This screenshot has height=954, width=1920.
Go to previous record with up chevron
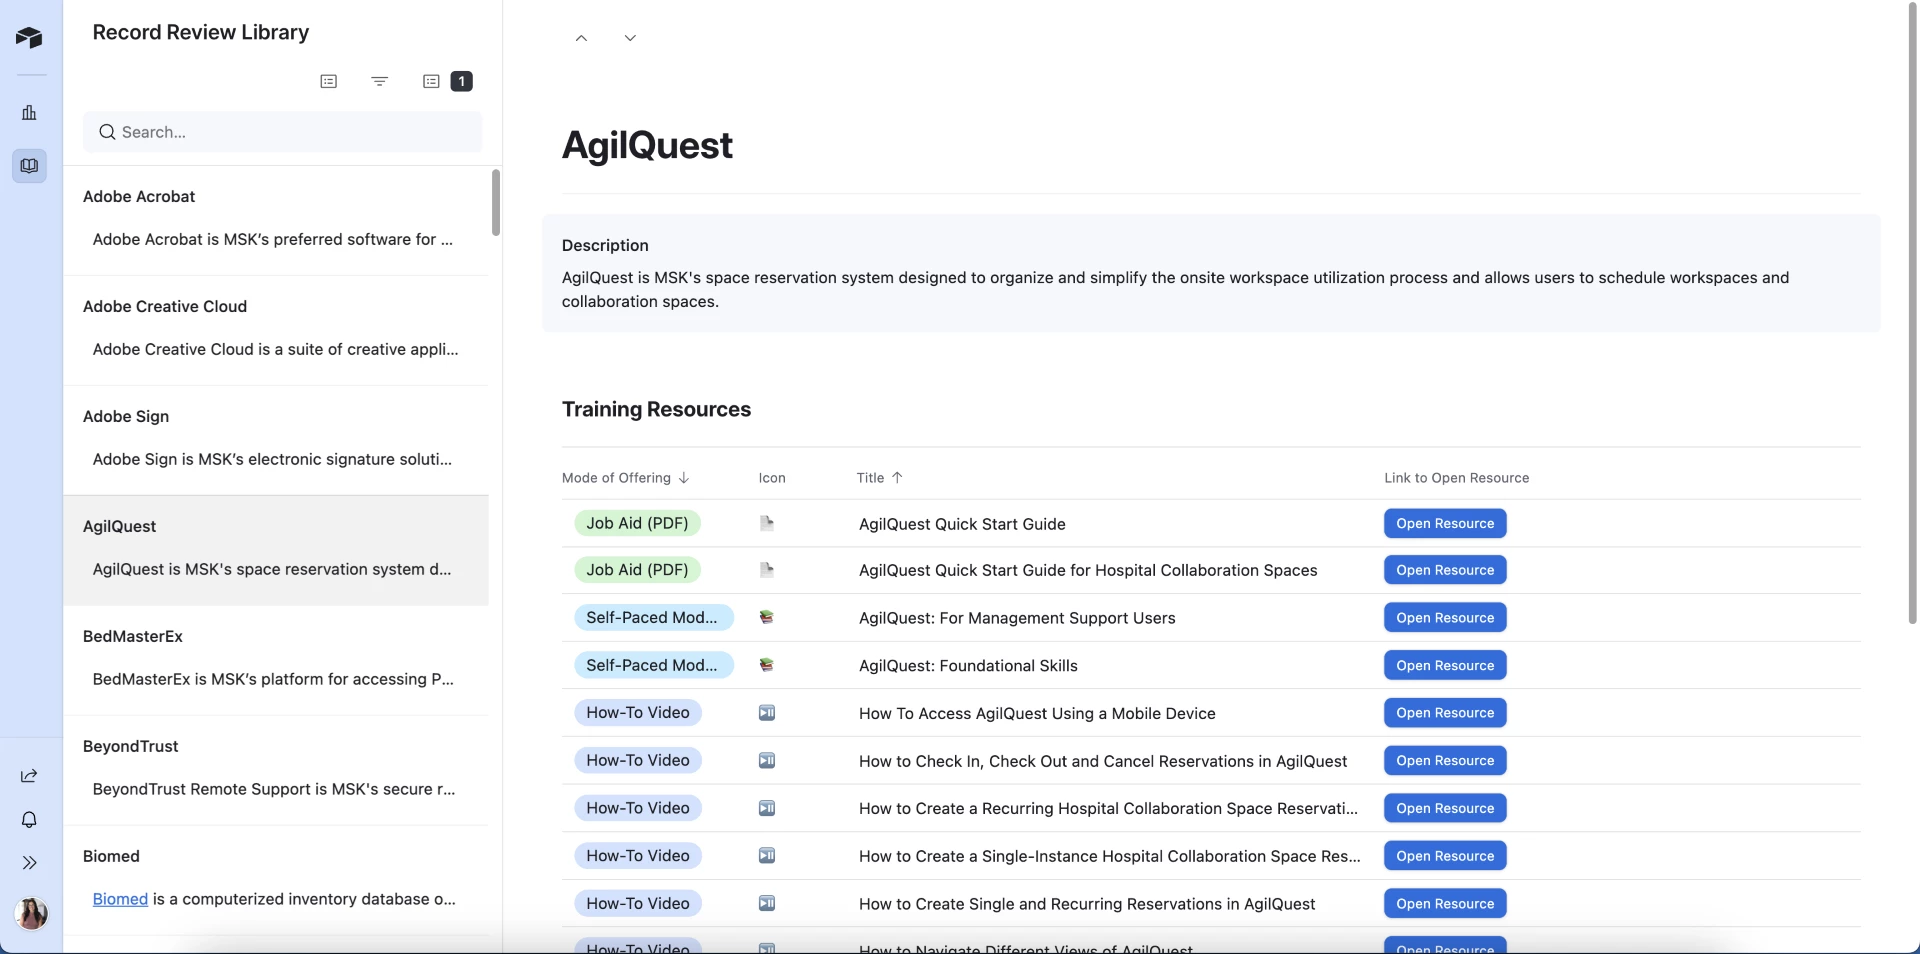(x=581, y=38)
